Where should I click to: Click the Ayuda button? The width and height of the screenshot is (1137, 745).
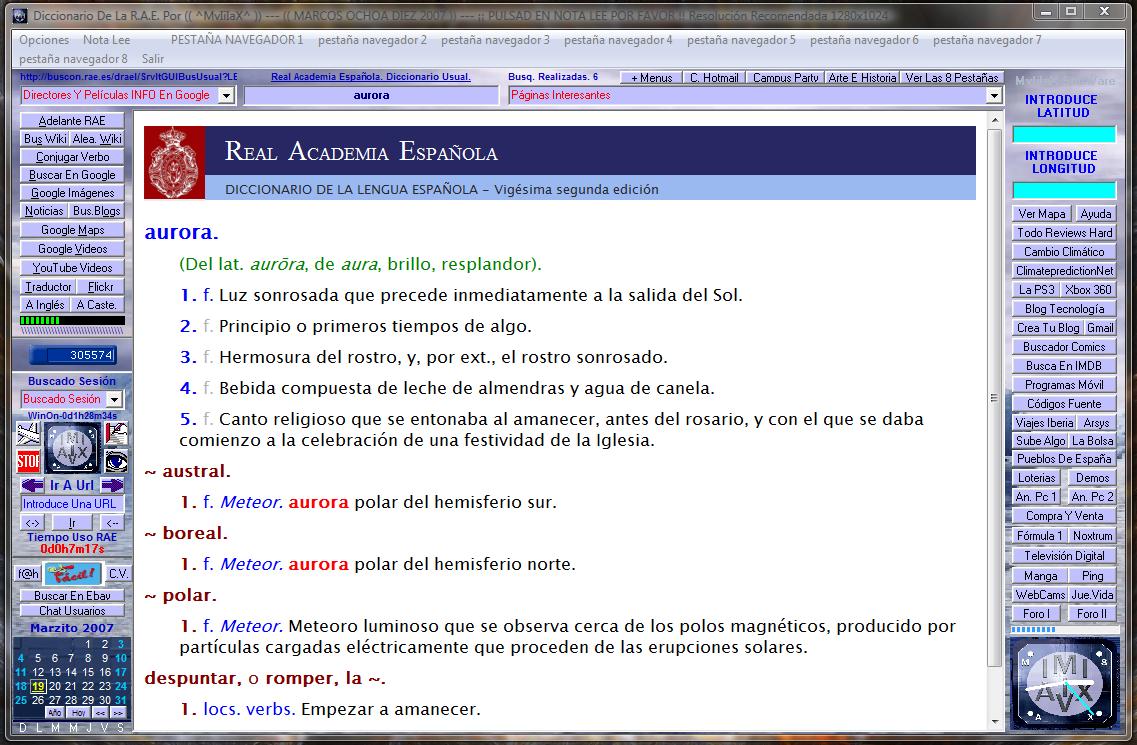[x=1095, y=213]
